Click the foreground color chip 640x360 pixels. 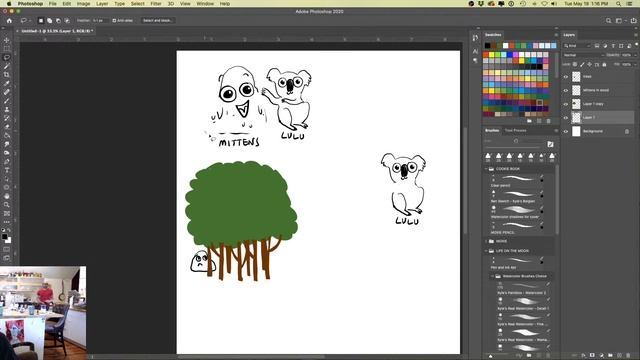pos(4,237)
